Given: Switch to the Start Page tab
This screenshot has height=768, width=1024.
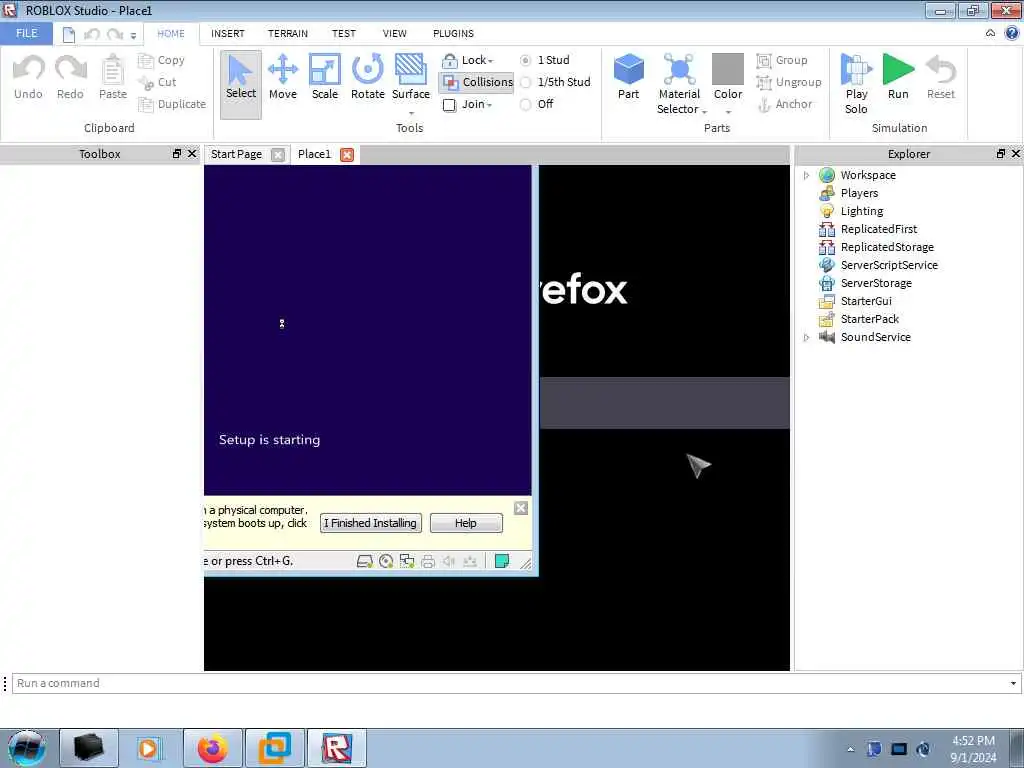Looking at the screenshot, I should coord(236,154).
